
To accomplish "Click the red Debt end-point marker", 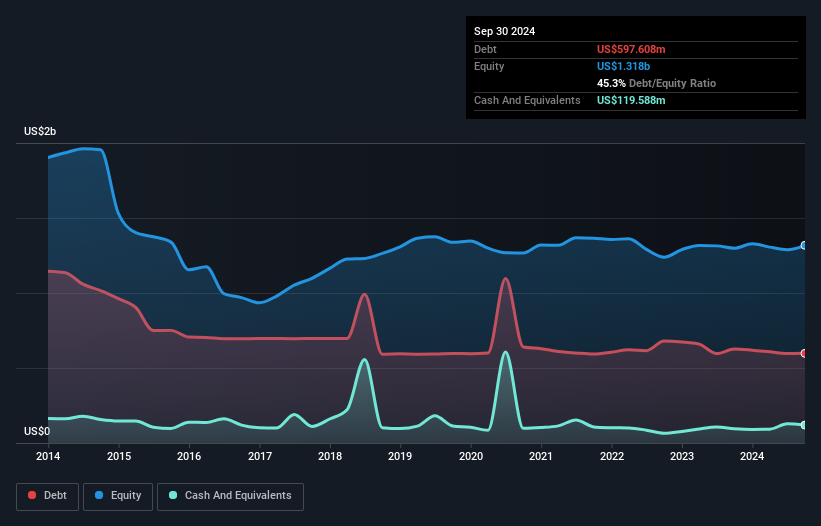I will [x=804, y=353].
